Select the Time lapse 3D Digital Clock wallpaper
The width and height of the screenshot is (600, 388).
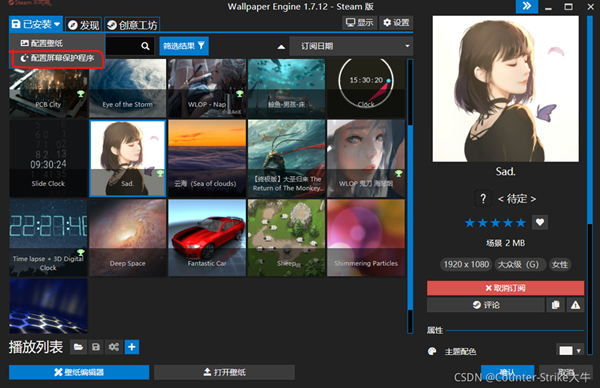(x=48, y=238)
